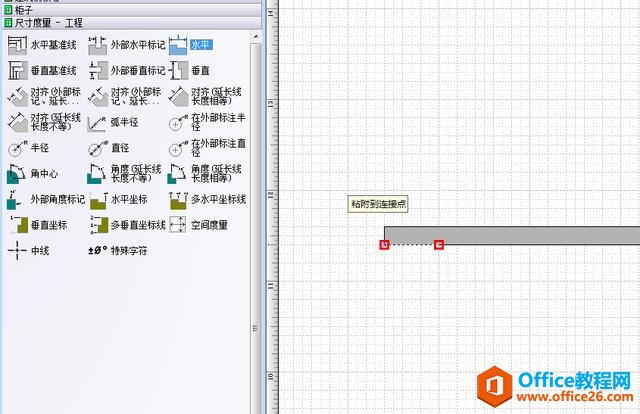This screenshot has height=414, width=640.
Task: Open the 柜子 stencil title bar
Action: [131, 10]
